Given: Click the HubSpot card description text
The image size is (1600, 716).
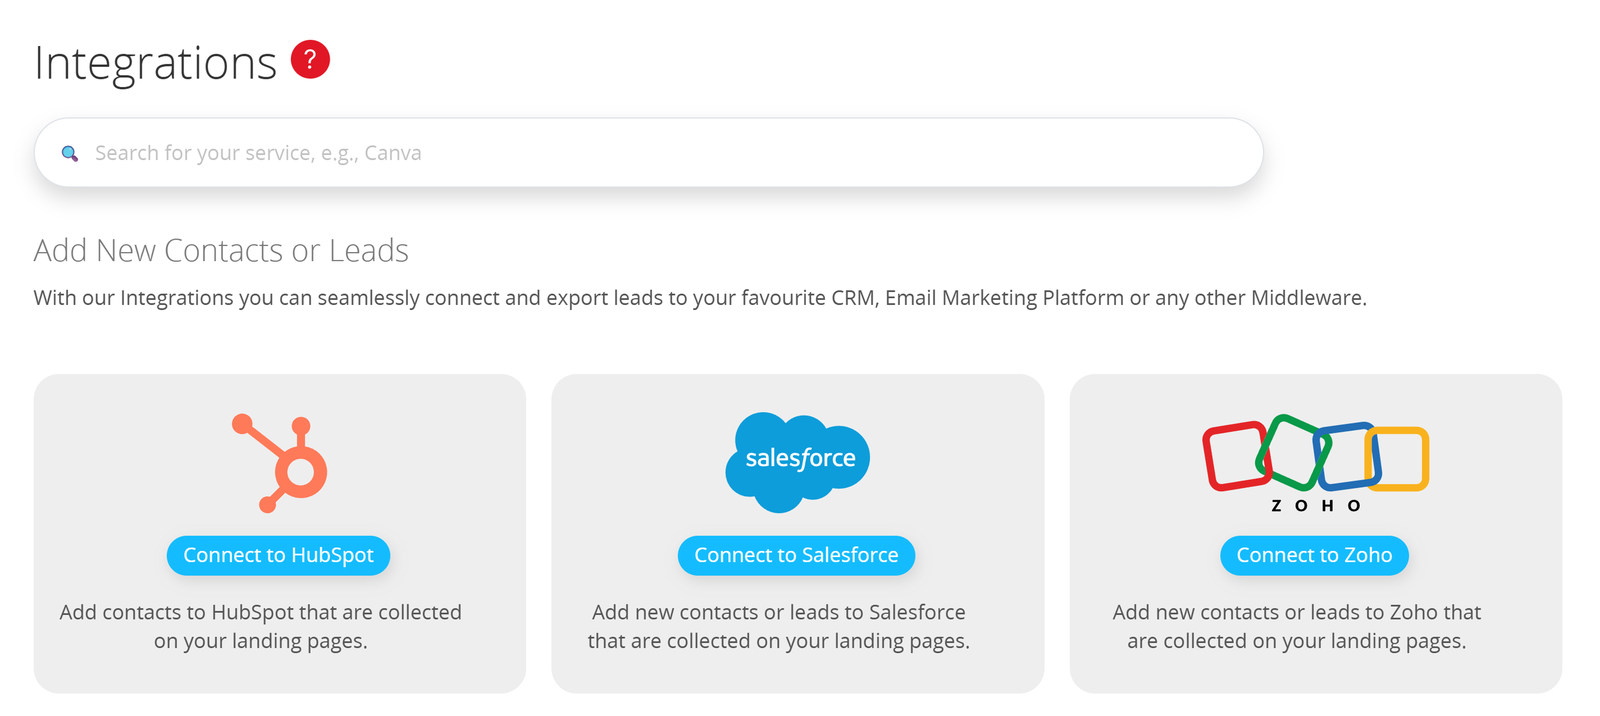Looking at the screenshot, I should pyautogui.click(x=260, y=626).
